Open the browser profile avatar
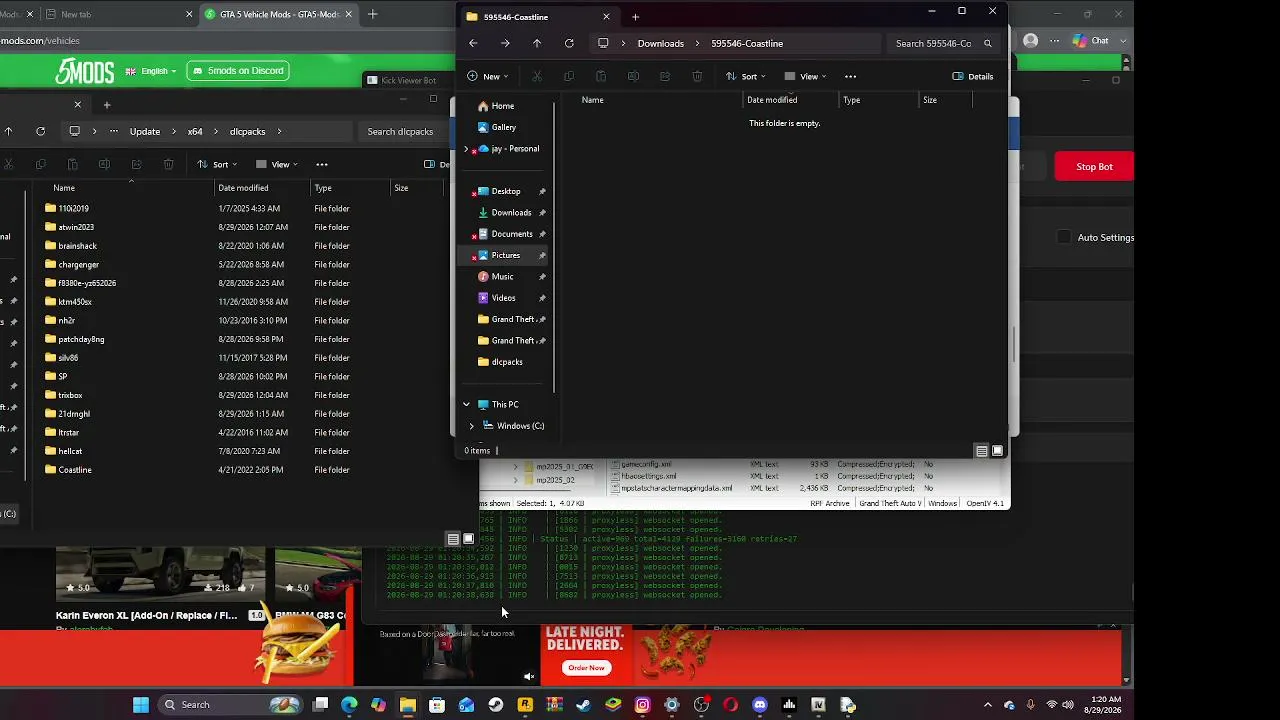Image resolution: width=1280 pixels, height=720 pixels. click(1030, 41)
